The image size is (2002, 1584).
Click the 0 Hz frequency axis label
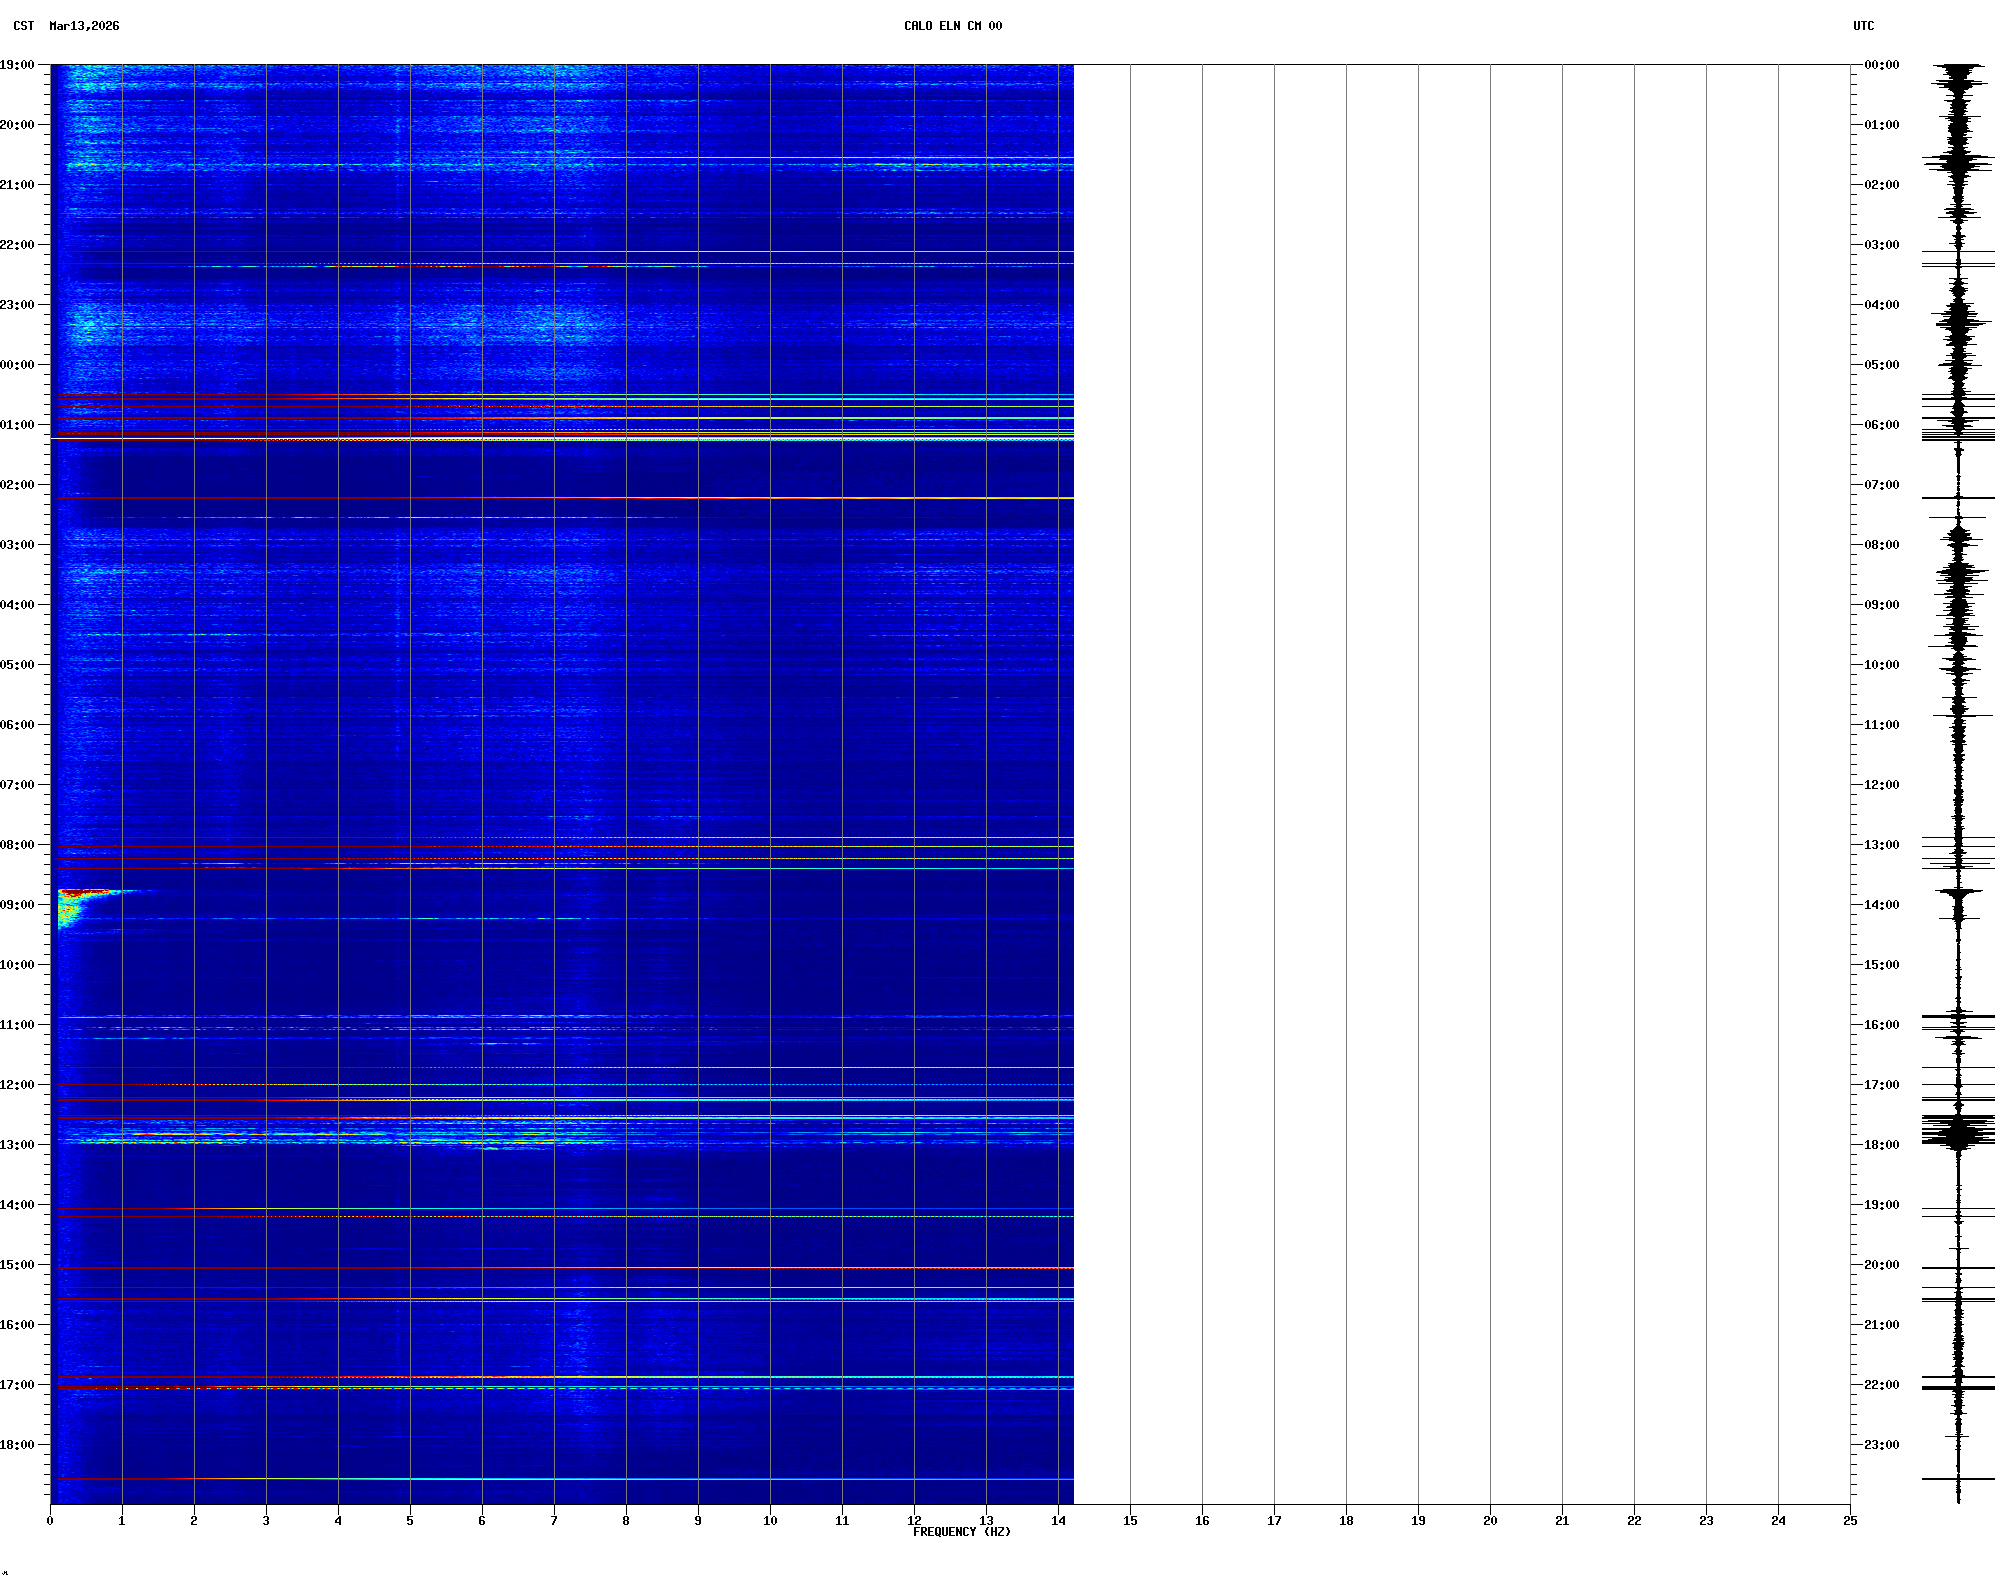50,1521
